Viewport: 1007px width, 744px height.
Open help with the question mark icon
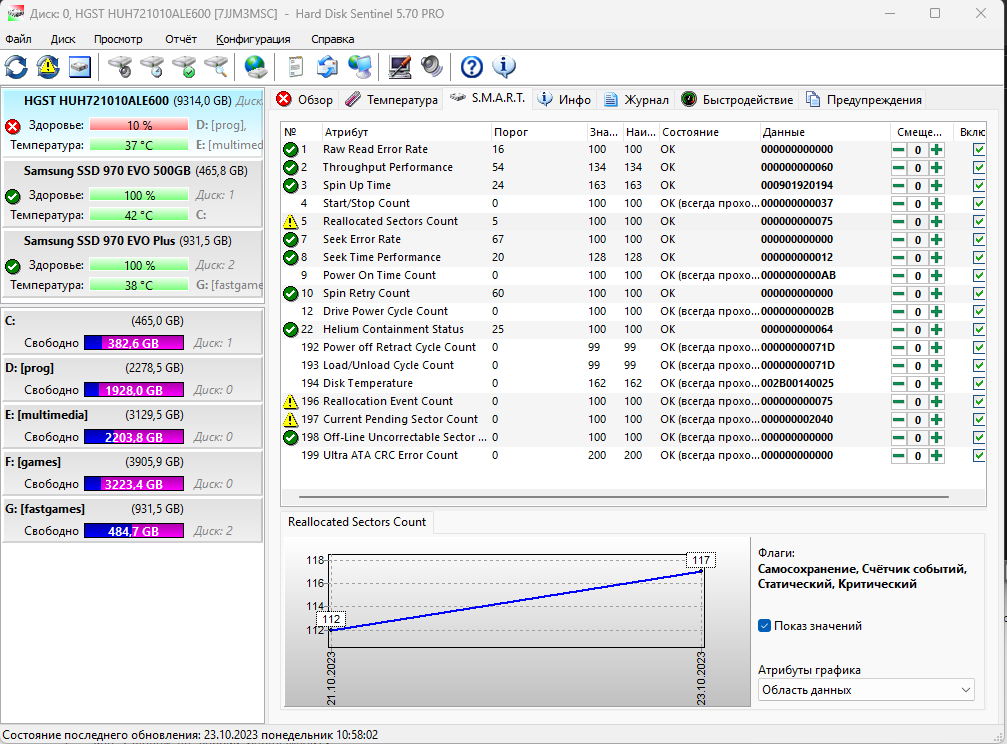coord(471,67)
